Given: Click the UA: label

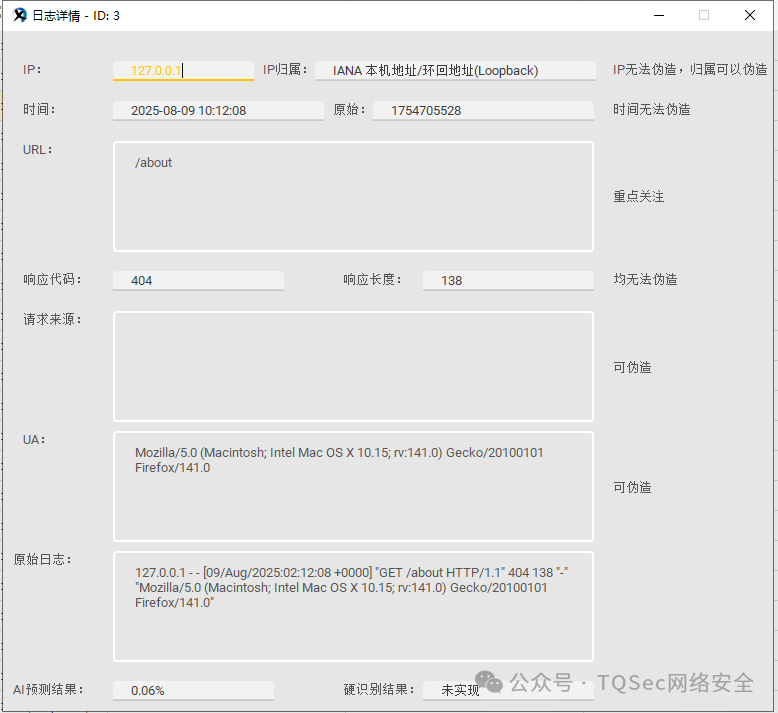Looking at the screenshot, I should (34, 440).
